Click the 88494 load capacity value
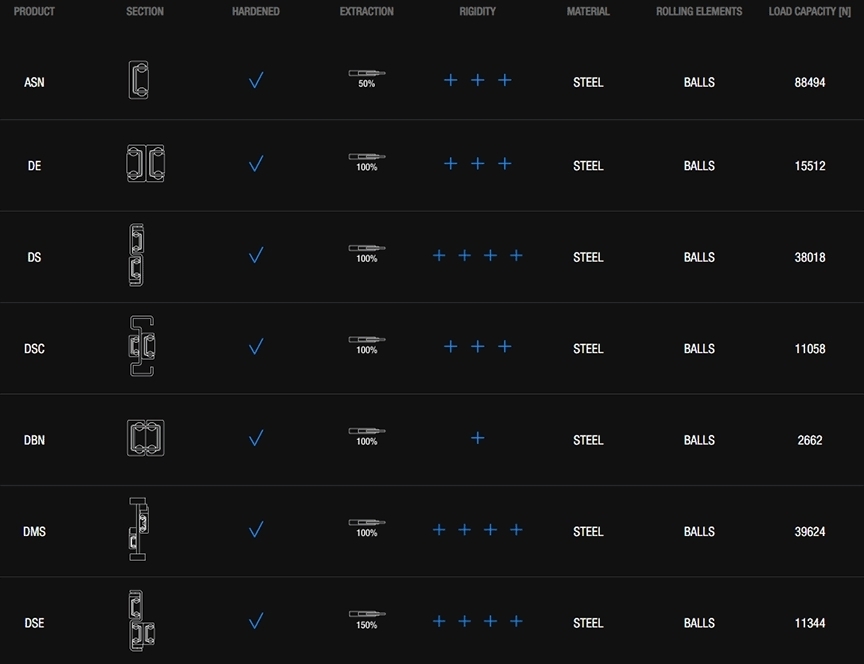This screenshot has height=664, width=864. click(809, 82)
